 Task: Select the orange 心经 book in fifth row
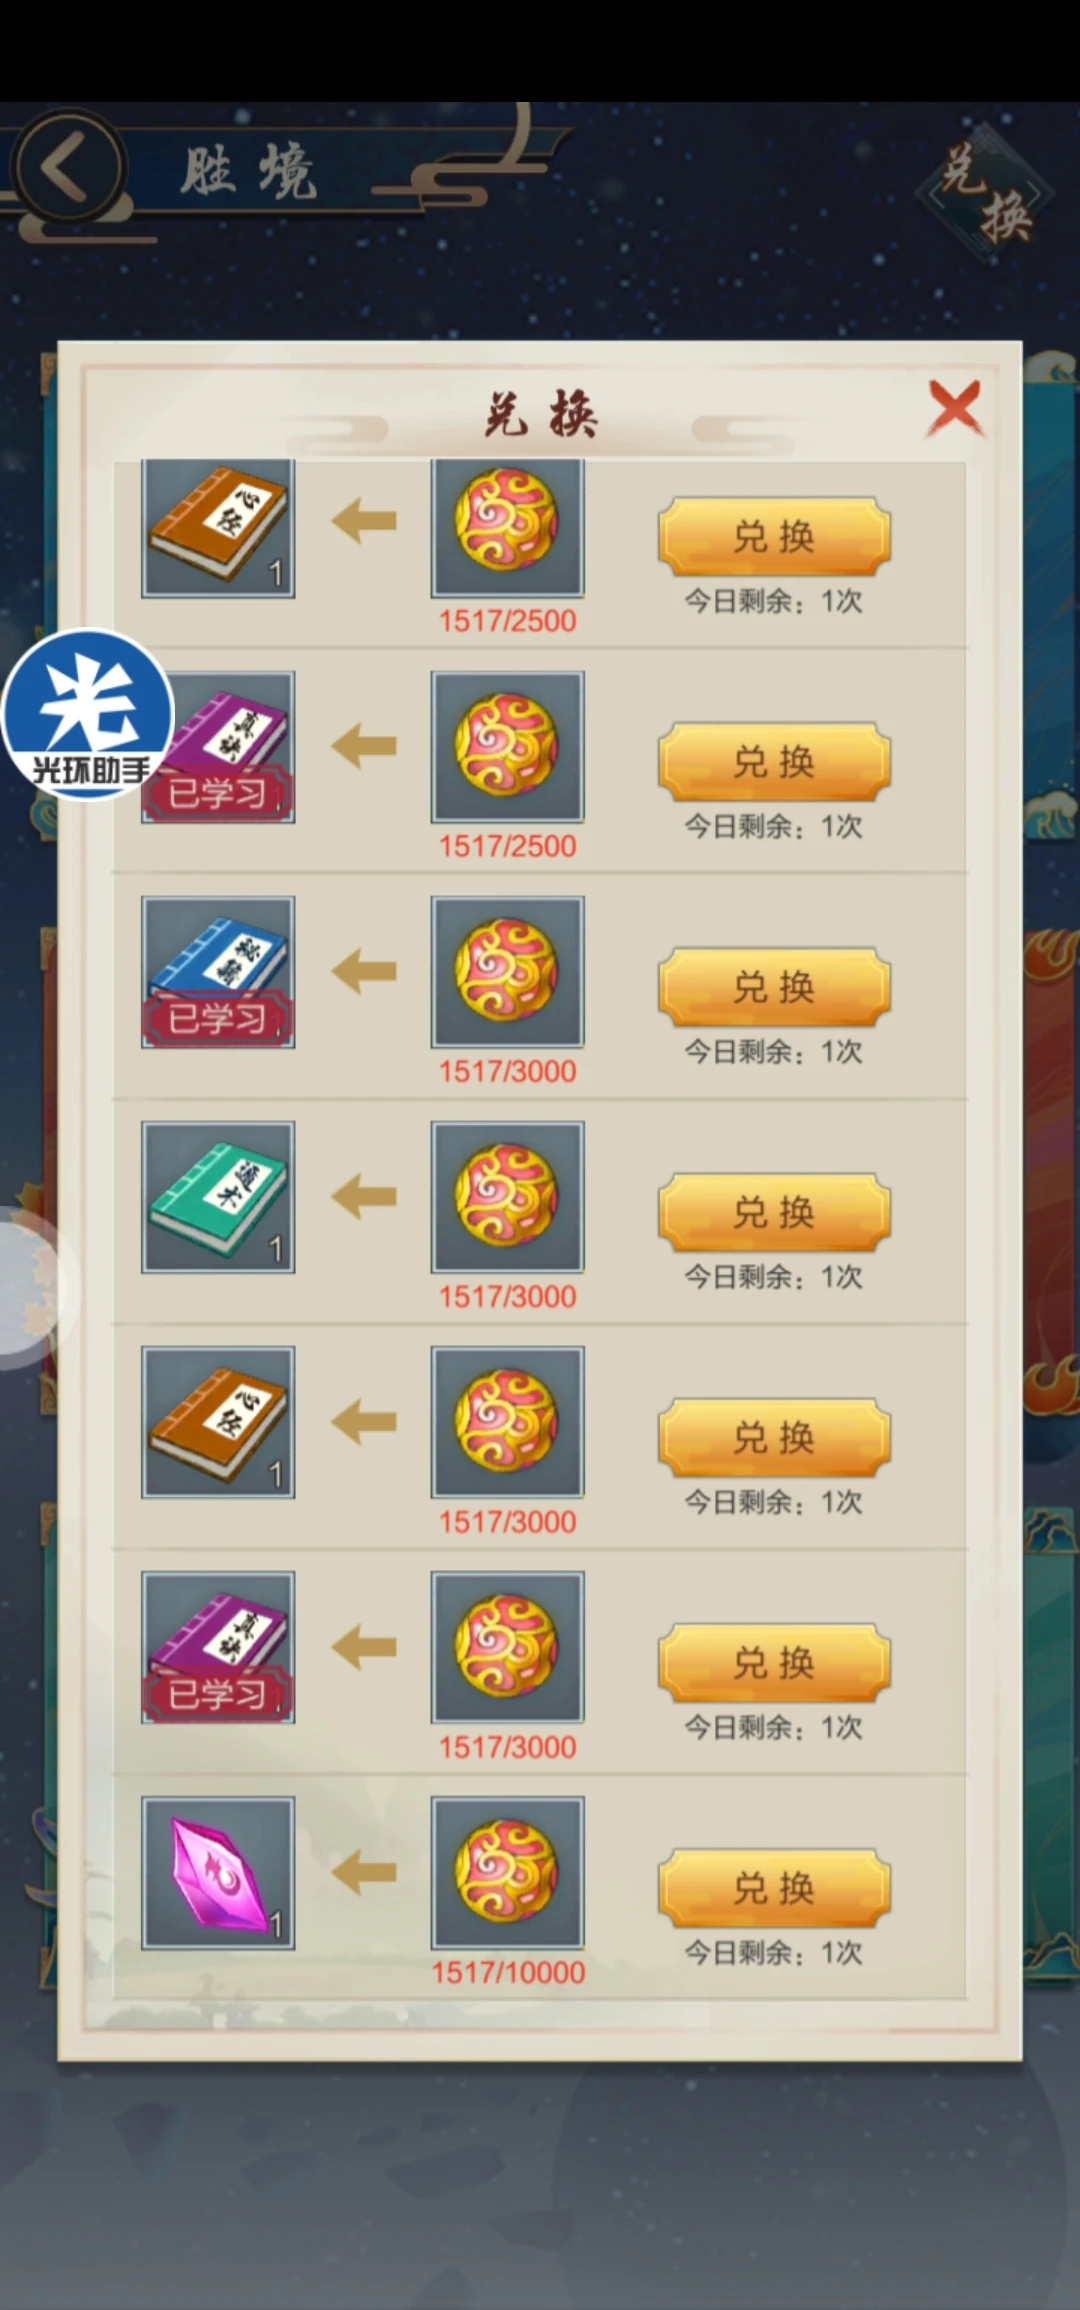click(x=218, y=1422)
